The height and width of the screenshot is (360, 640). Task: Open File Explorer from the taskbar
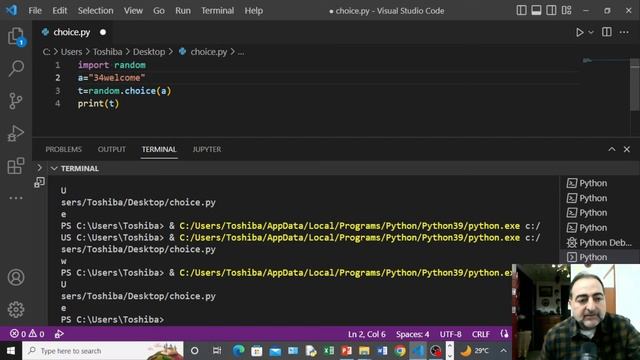click(364, 351)
